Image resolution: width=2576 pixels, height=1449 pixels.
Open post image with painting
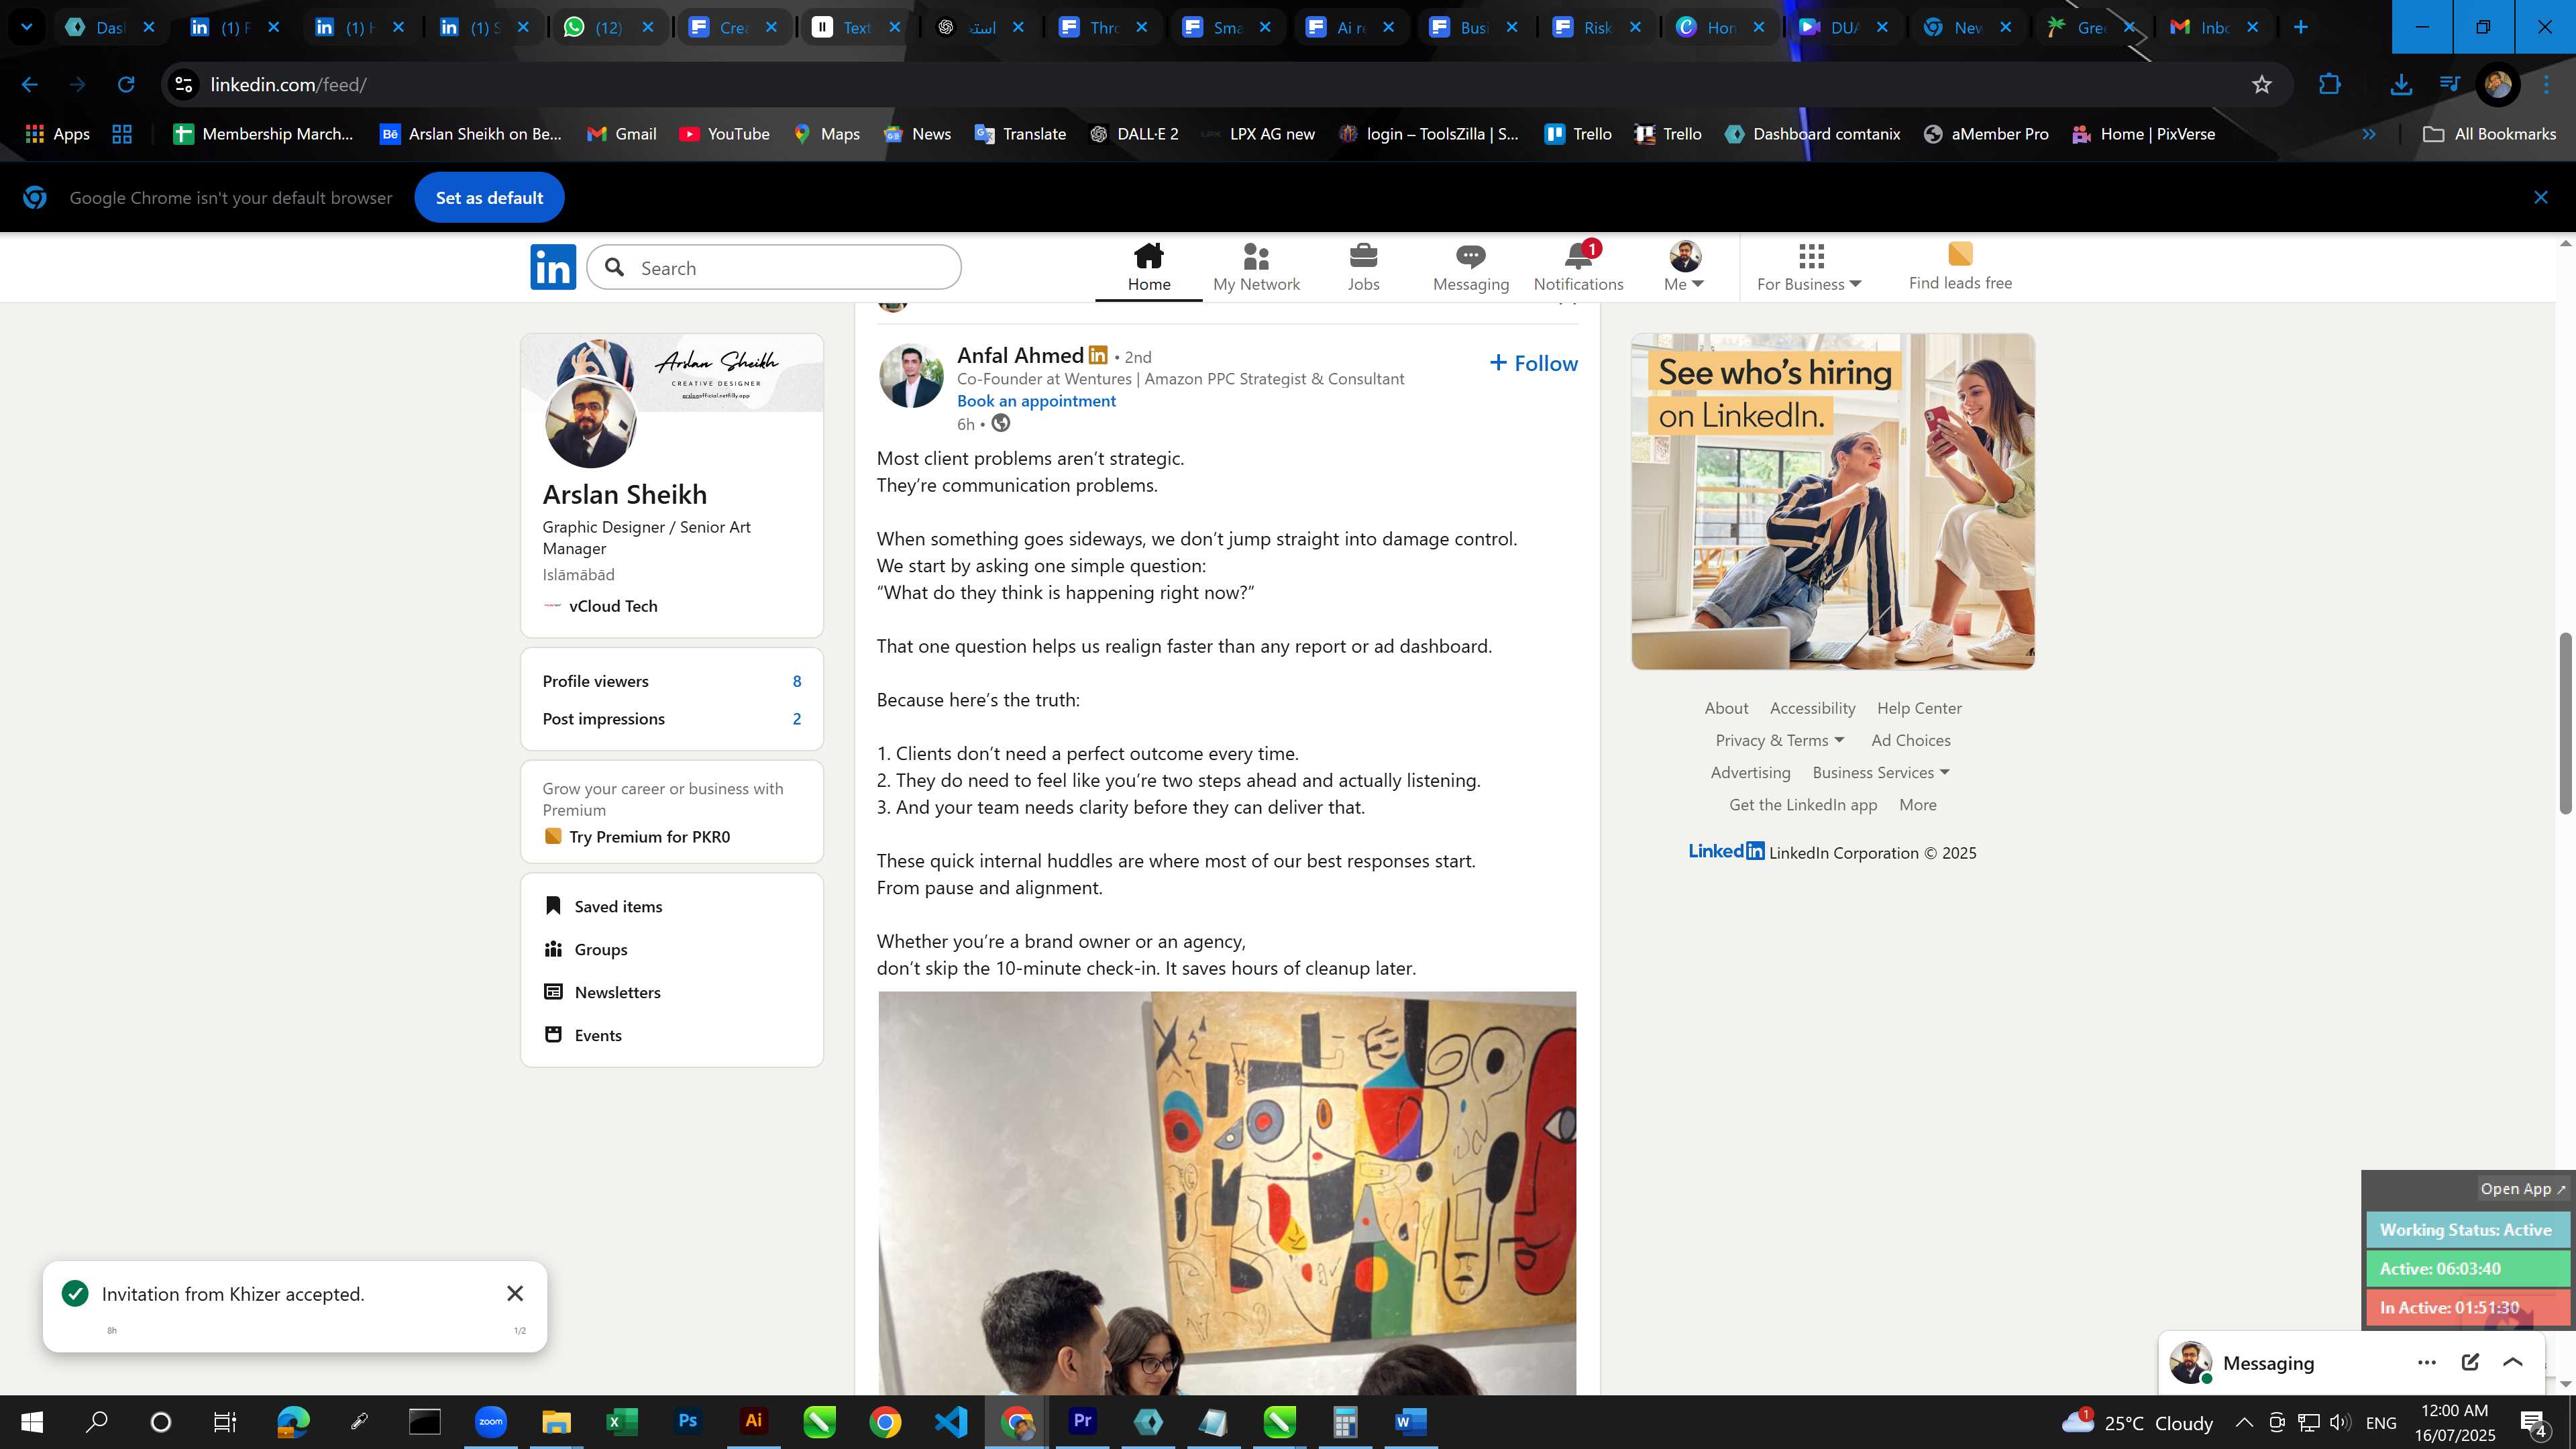pyautogui.click(x=1227, y=1193)
